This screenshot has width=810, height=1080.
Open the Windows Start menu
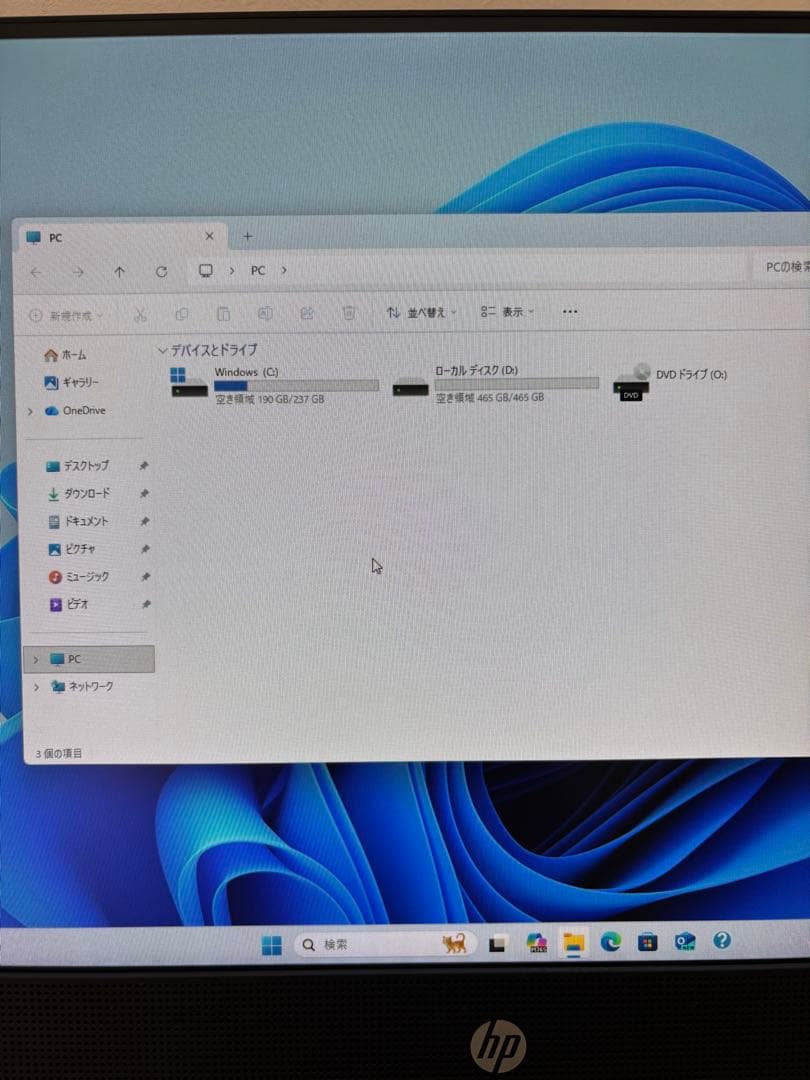(x=271, y=945)
